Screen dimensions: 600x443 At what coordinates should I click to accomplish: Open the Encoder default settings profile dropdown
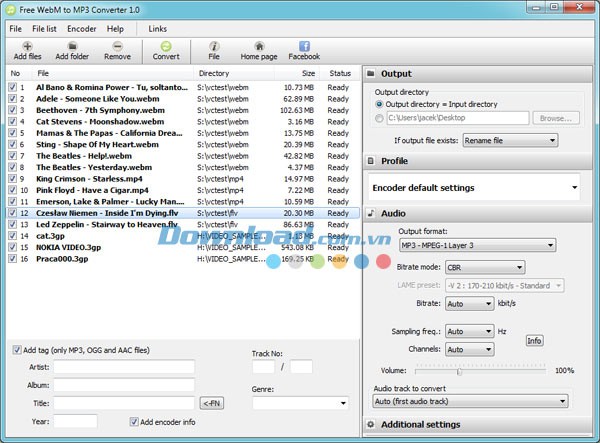474,187
